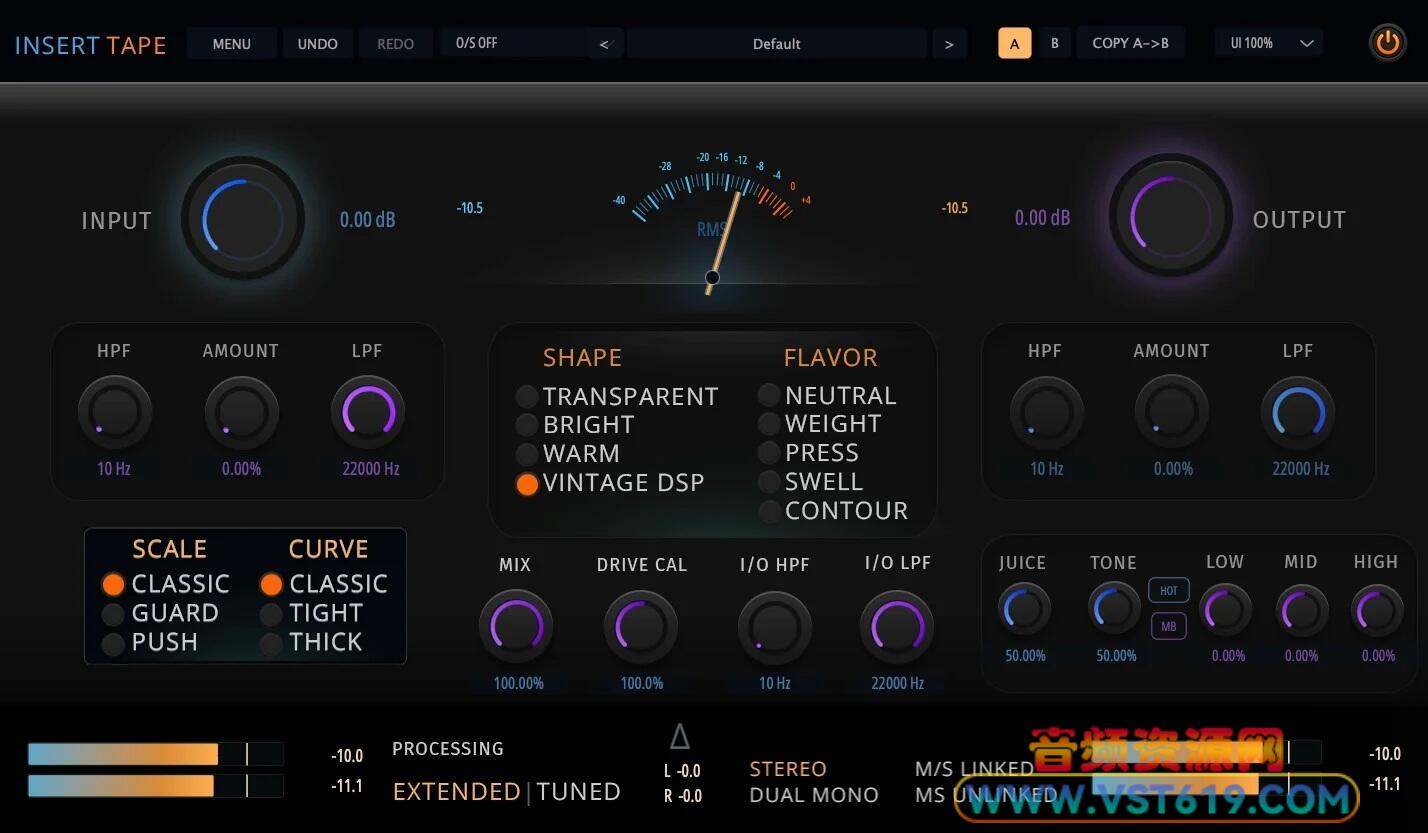
Task: Select EXTENDED processing mode
Action: coord(456,792)
